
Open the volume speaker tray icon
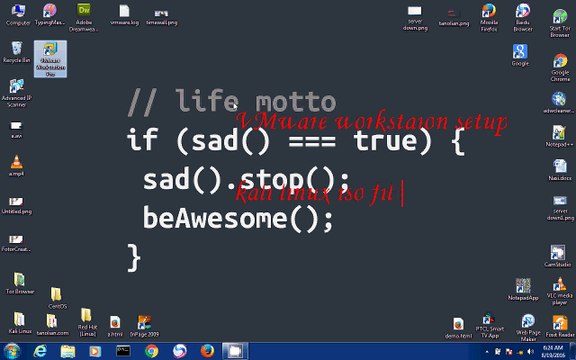pos(530,352)
